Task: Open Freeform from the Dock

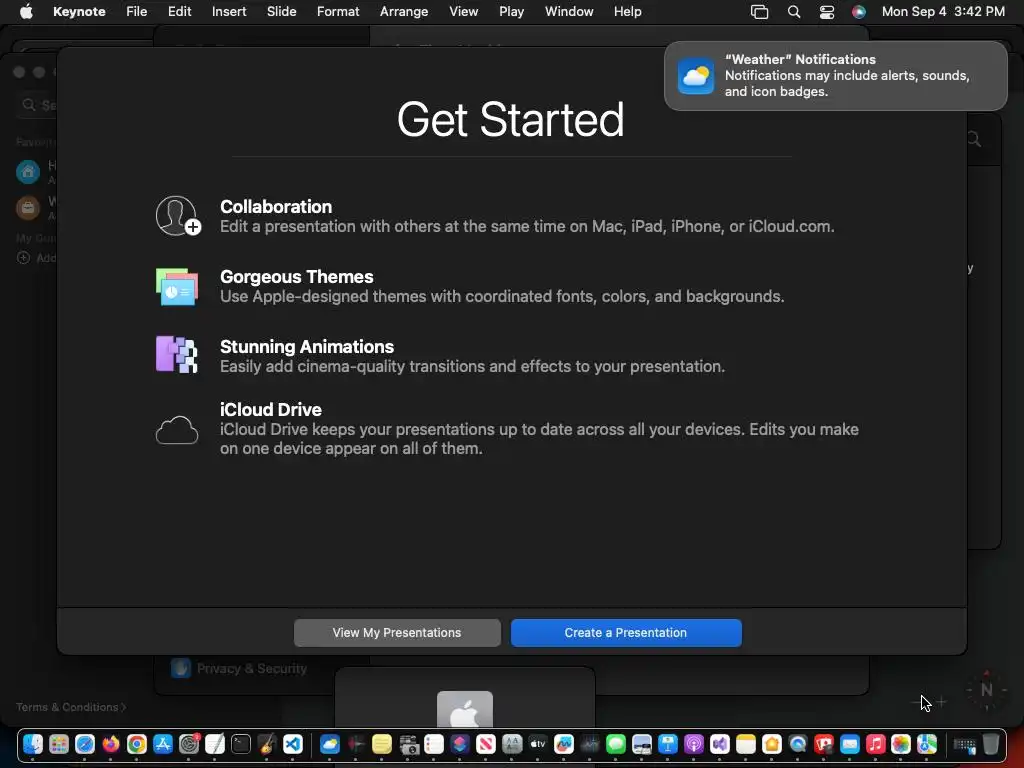Action: pos(564,744)
